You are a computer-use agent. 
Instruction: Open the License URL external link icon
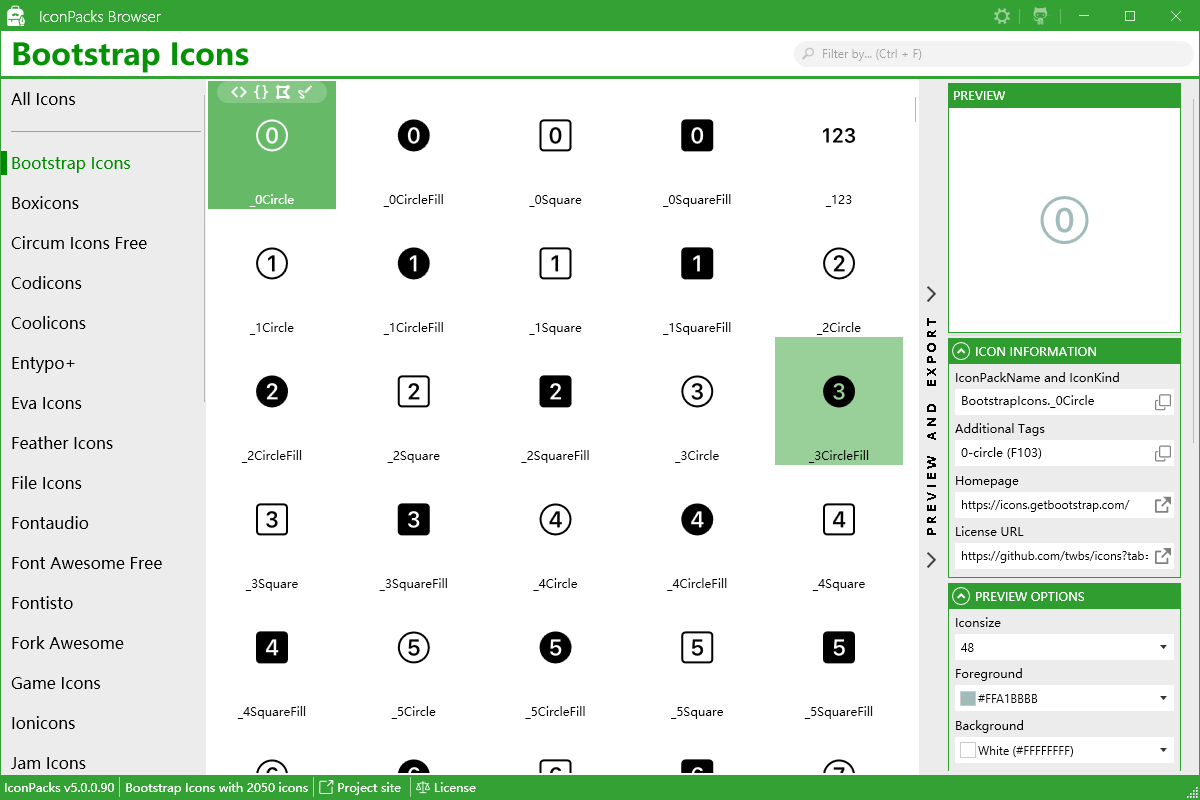click(1163, 556)
